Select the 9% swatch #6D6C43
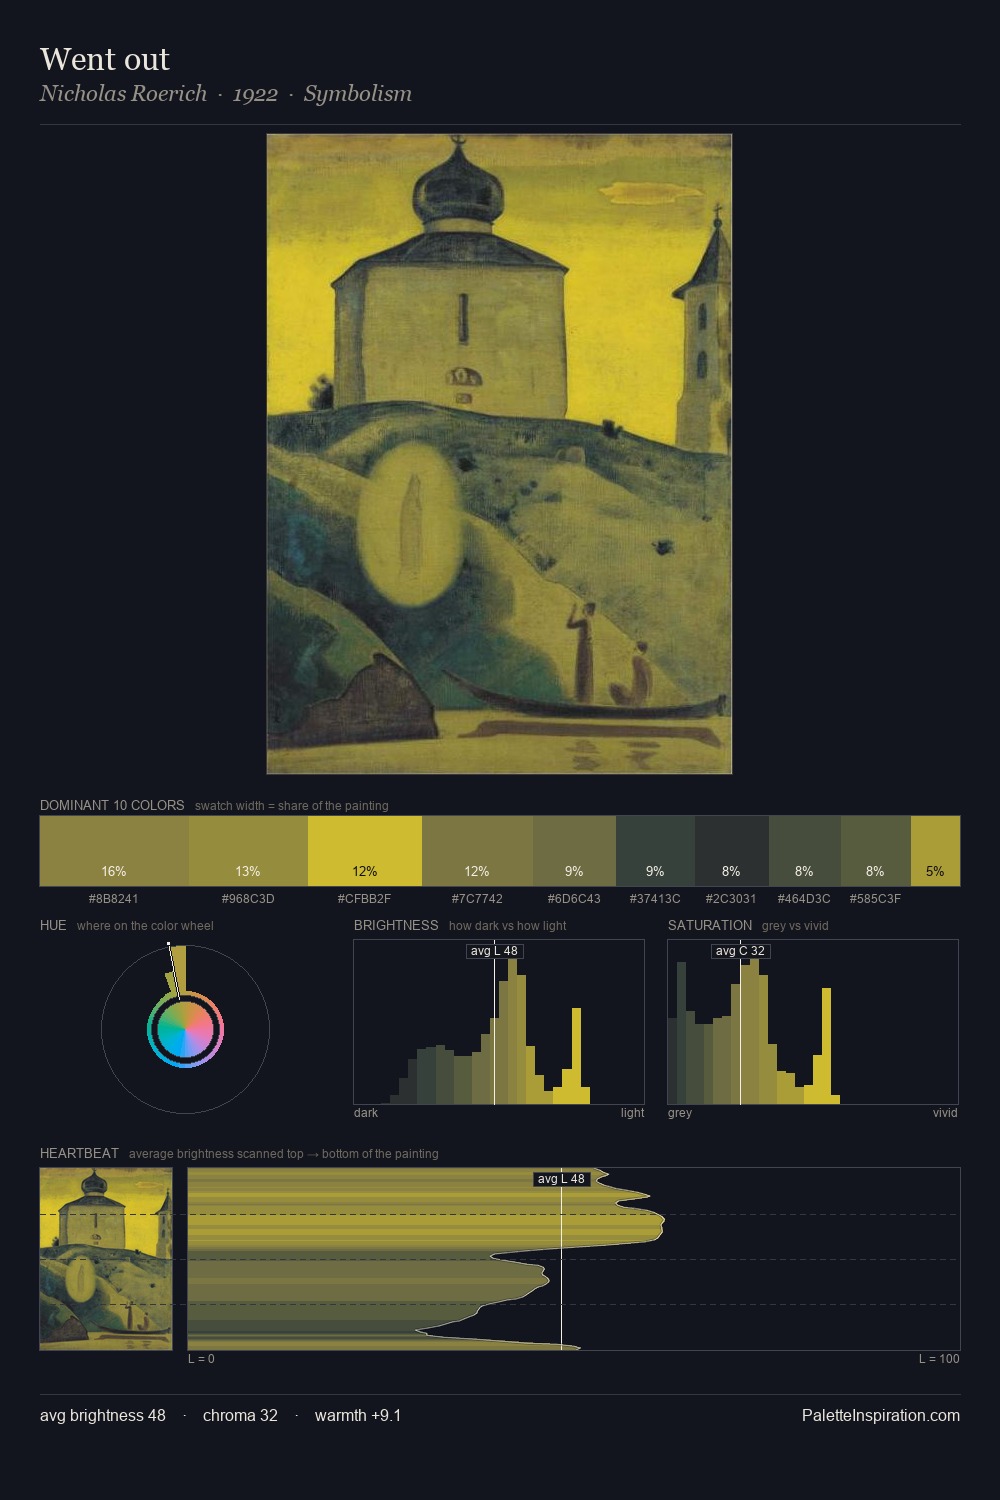The width and height of the screenshot is (1000, 1500). [x=574, y=851]
